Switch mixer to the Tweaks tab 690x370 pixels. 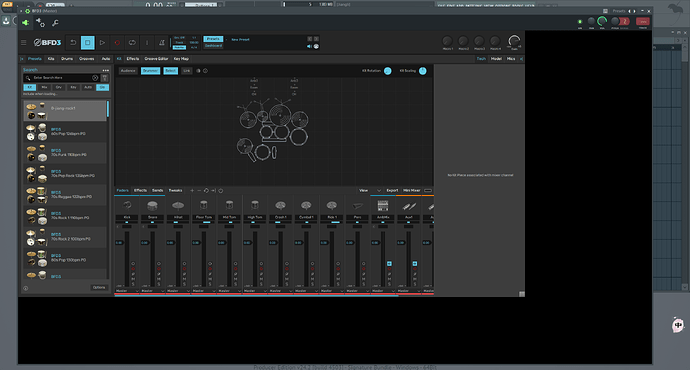pos(176,190)
